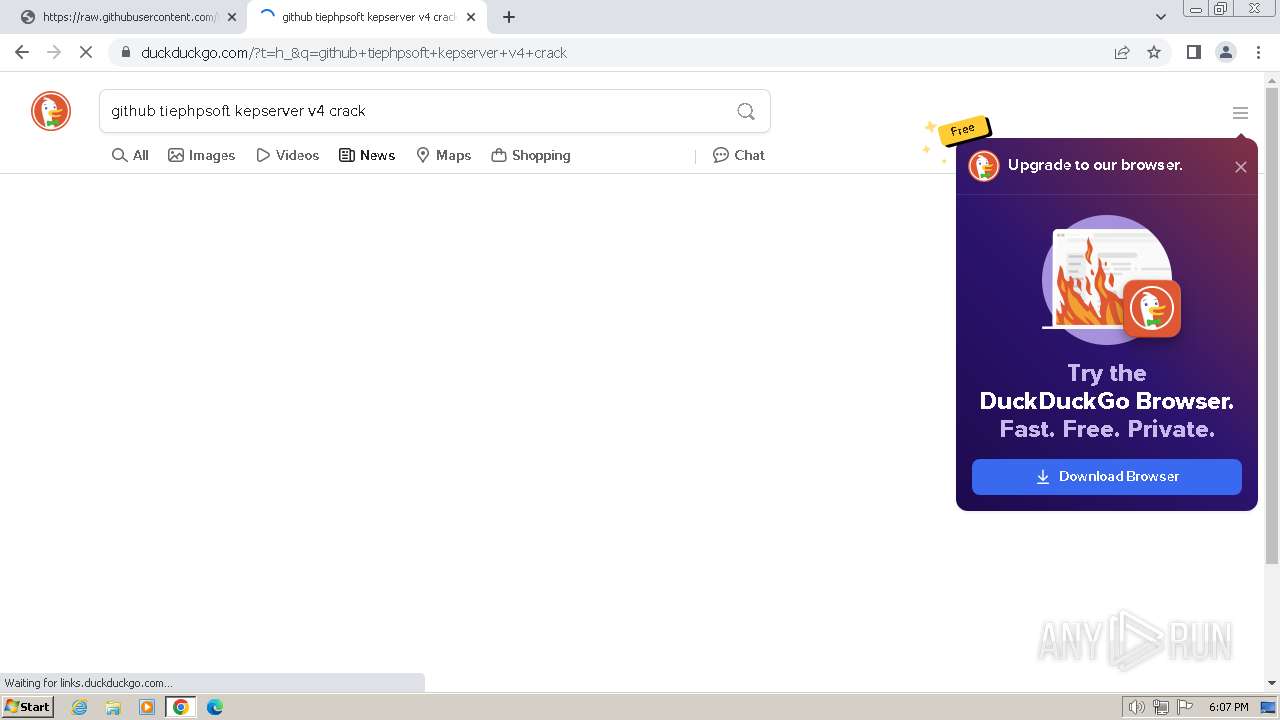Launch Internet Explorer from taskbar
Image resolution: width=1280 pixels, height=720 pixels.
[x=80, y=707]
